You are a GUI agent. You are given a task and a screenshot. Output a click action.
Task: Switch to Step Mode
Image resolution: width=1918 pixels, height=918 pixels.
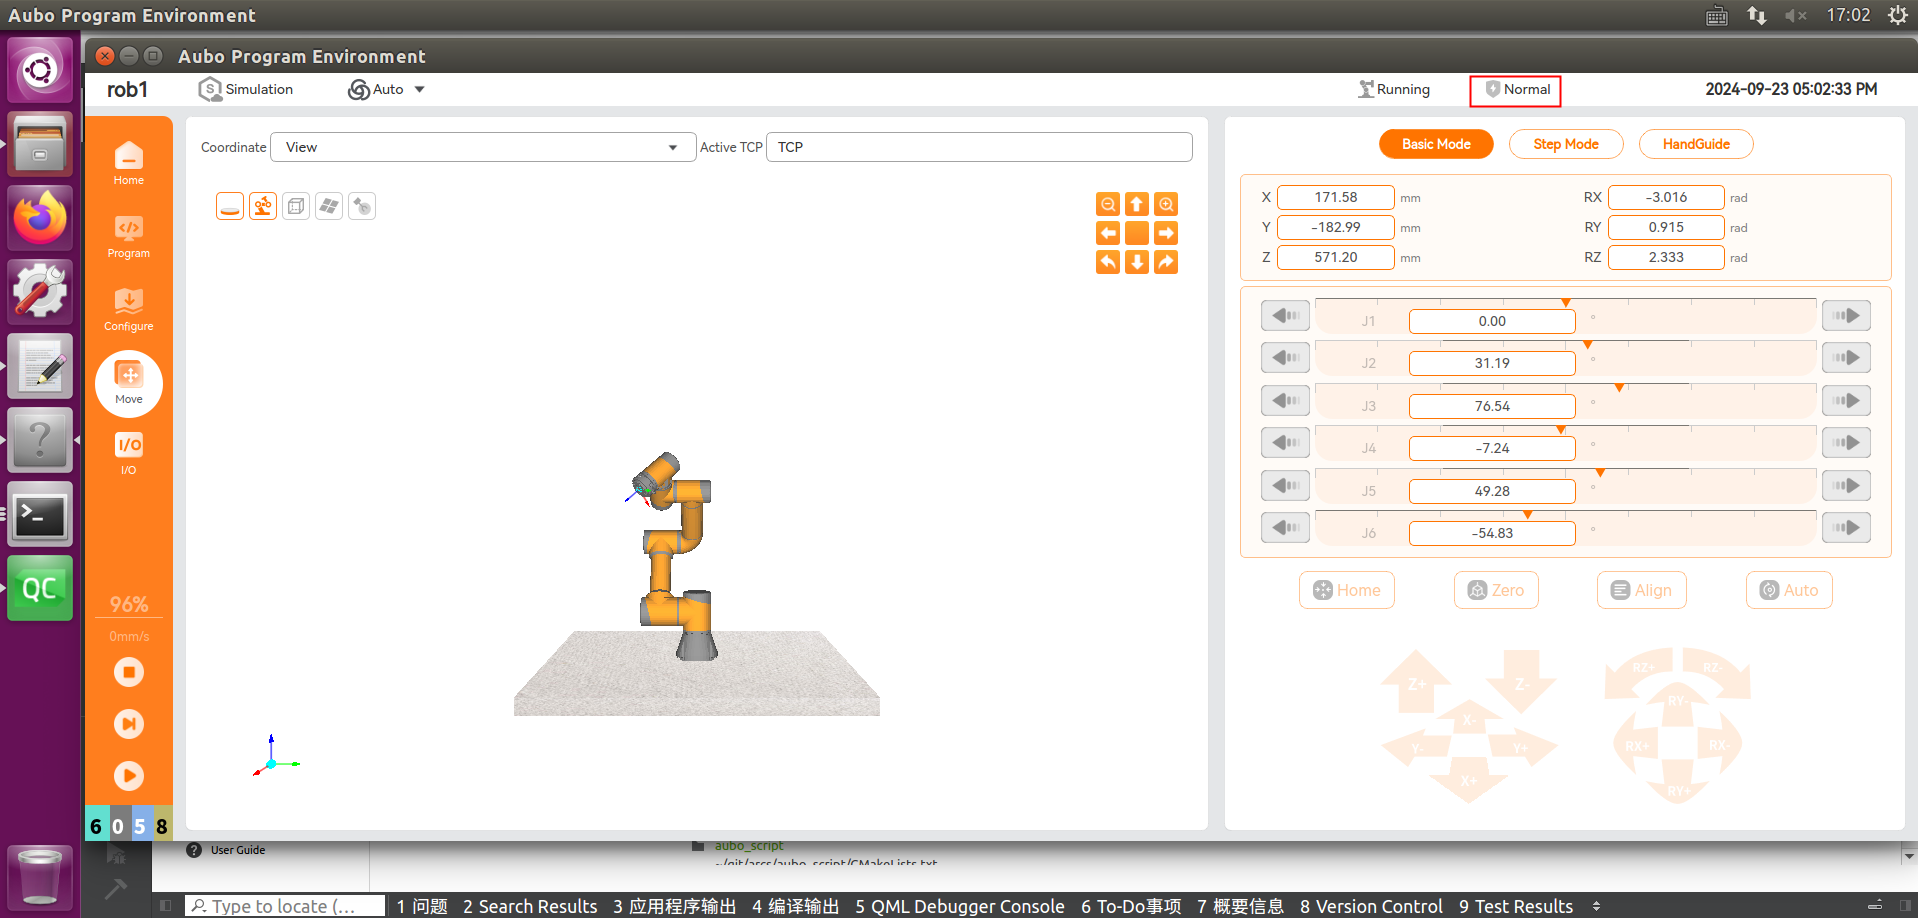[x=1566, y=144]
